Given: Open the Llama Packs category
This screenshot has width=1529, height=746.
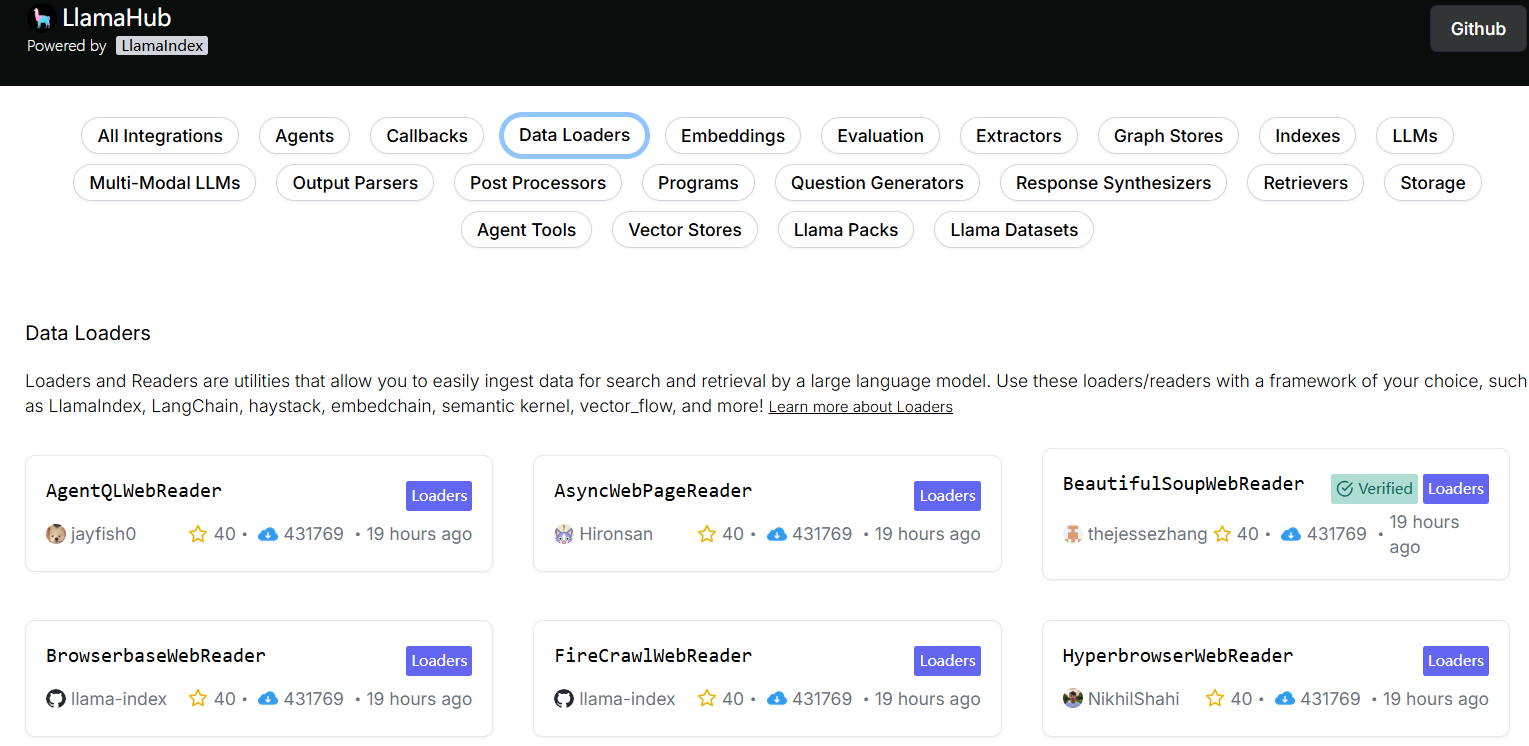Looking at the screenshot, I should click(x=846, y=230).
